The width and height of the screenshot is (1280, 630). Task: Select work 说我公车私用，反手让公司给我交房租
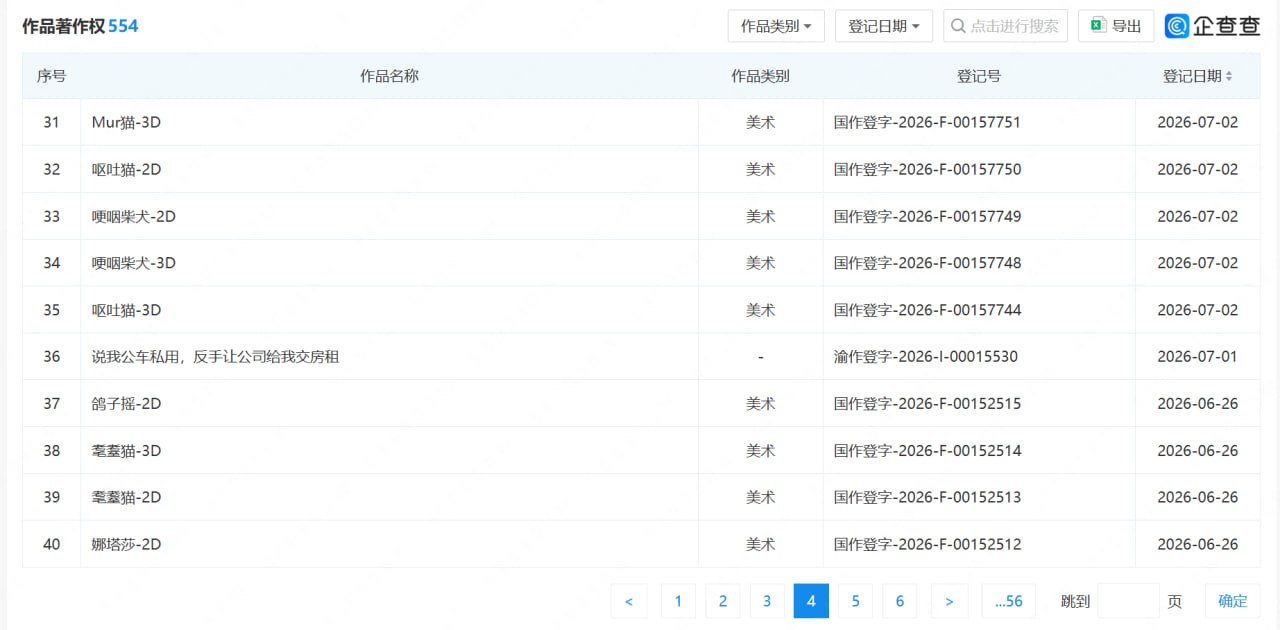[215, 356]
